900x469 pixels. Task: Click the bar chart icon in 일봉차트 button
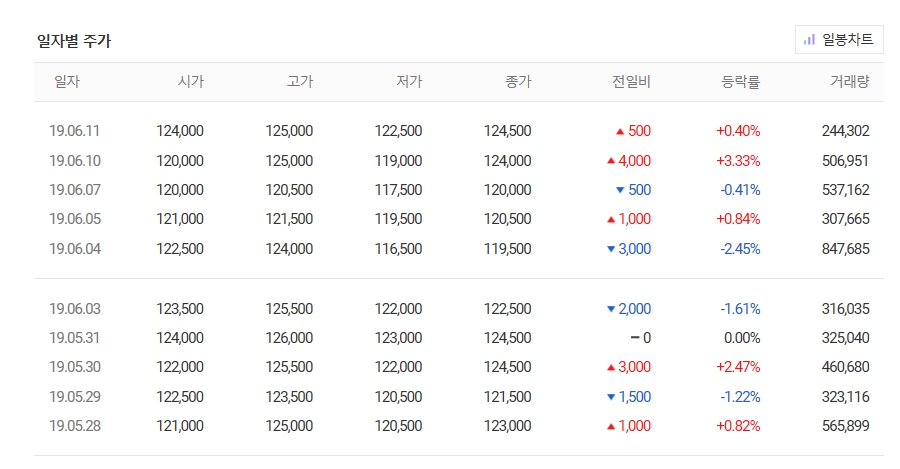[x=809, y=40]
